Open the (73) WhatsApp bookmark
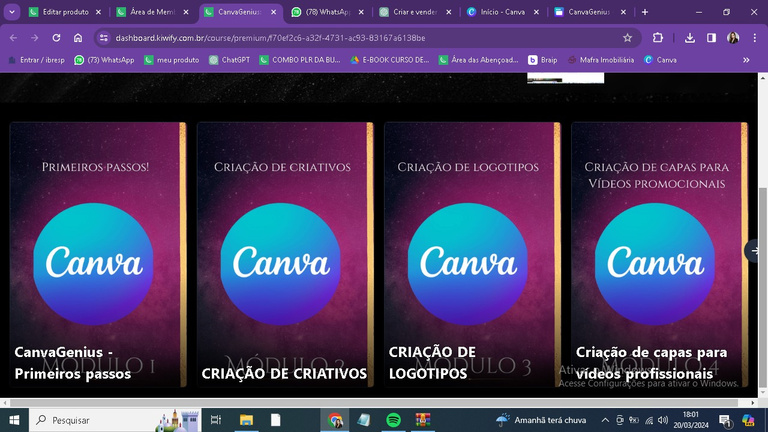Screen dimensions: 768x432 coord(104,60)
